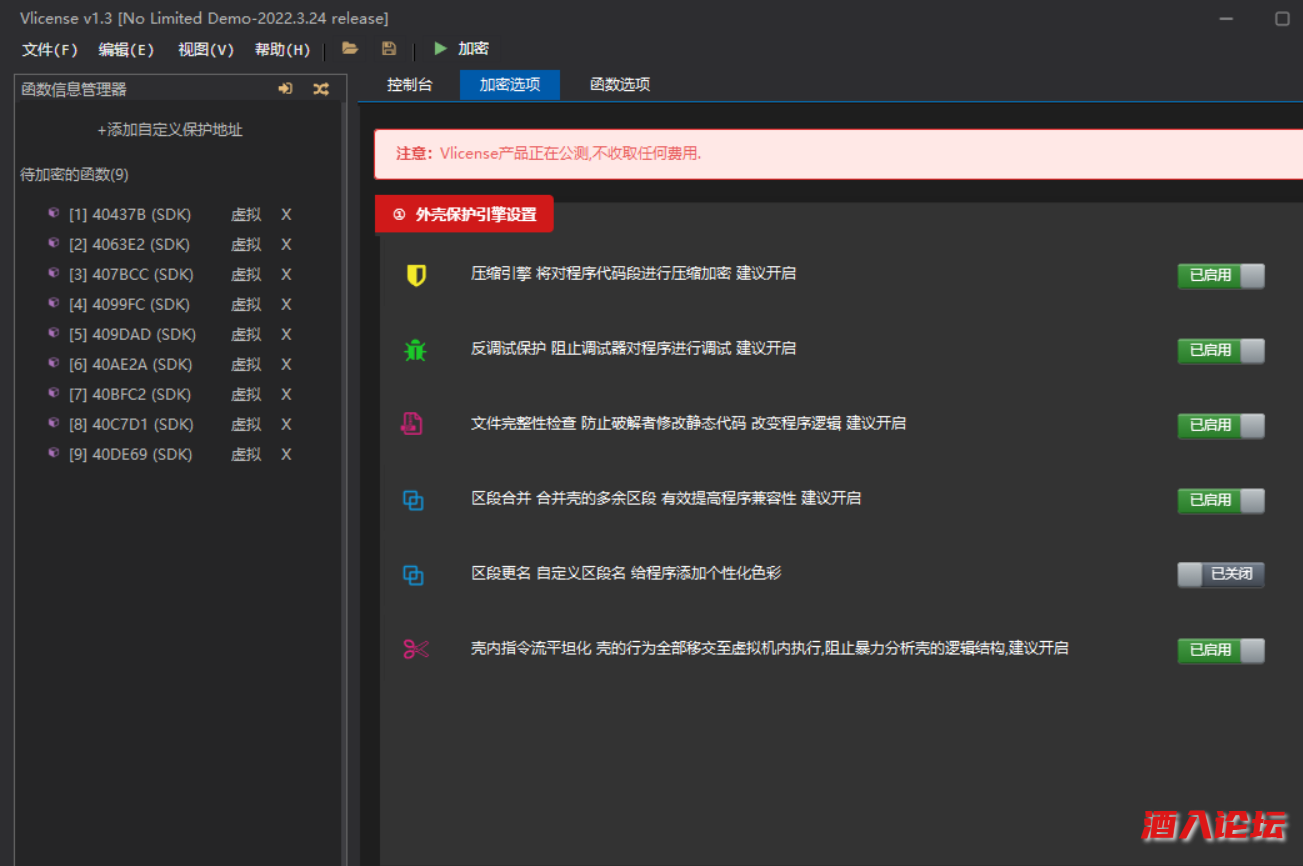Click +添加自定义保护地址
1303x866 pixels.
coord(170,130)
